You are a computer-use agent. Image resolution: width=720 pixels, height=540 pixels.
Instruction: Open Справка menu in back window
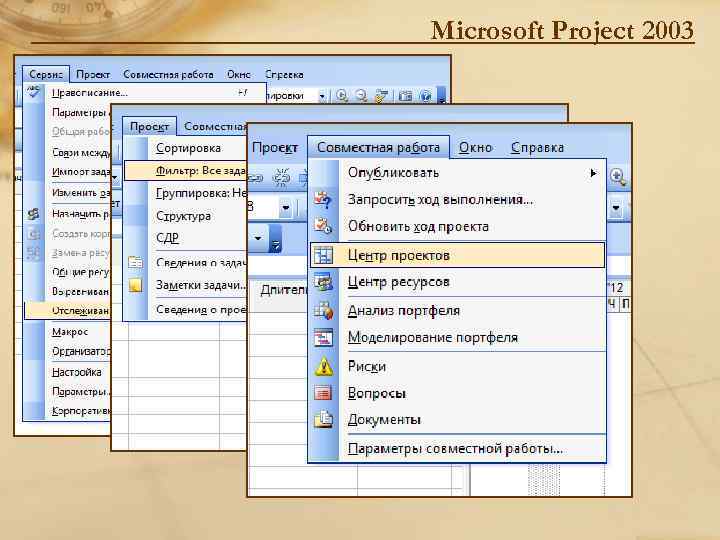coord(284,74)
